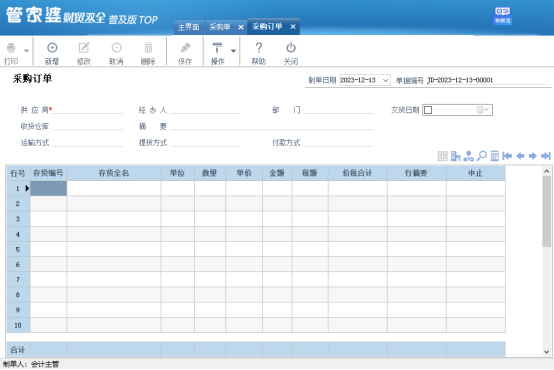Expand the 制单日期 date dropdown
Viewport: 554px width, 370px height.
[385, 81]
